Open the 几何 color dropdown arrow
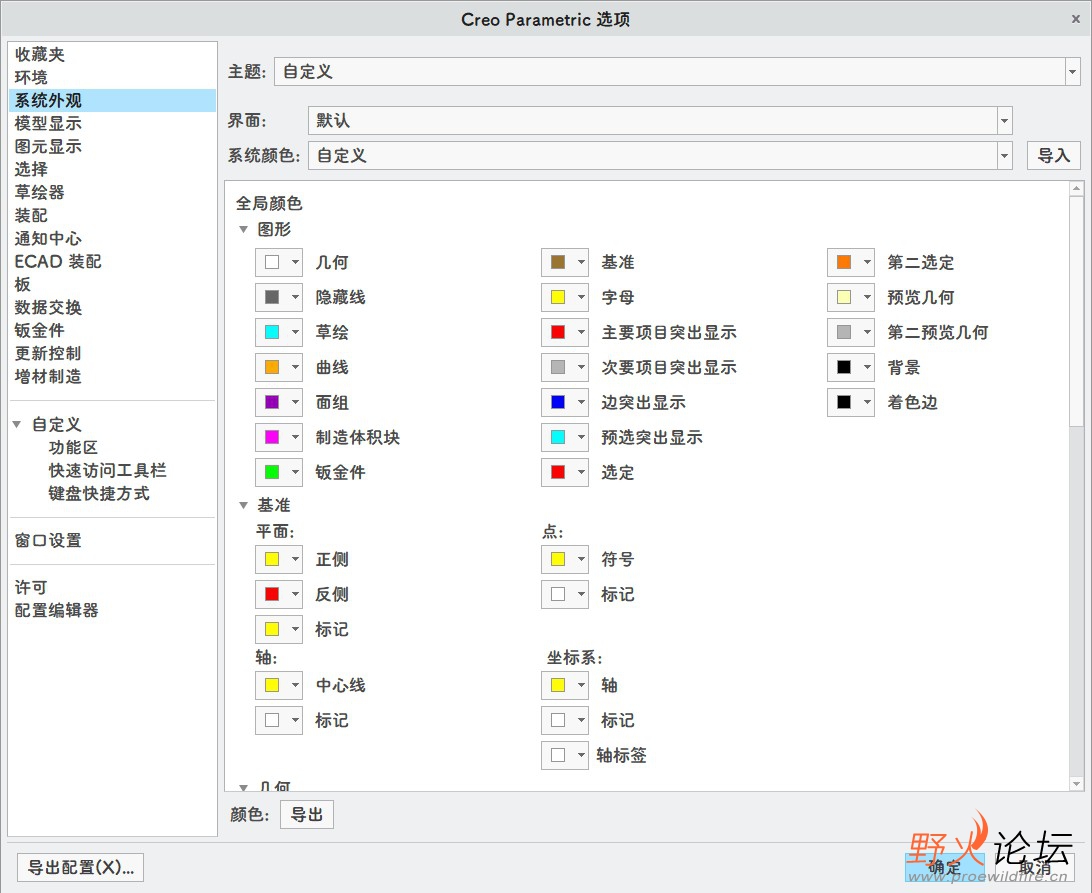 point(295,262)
